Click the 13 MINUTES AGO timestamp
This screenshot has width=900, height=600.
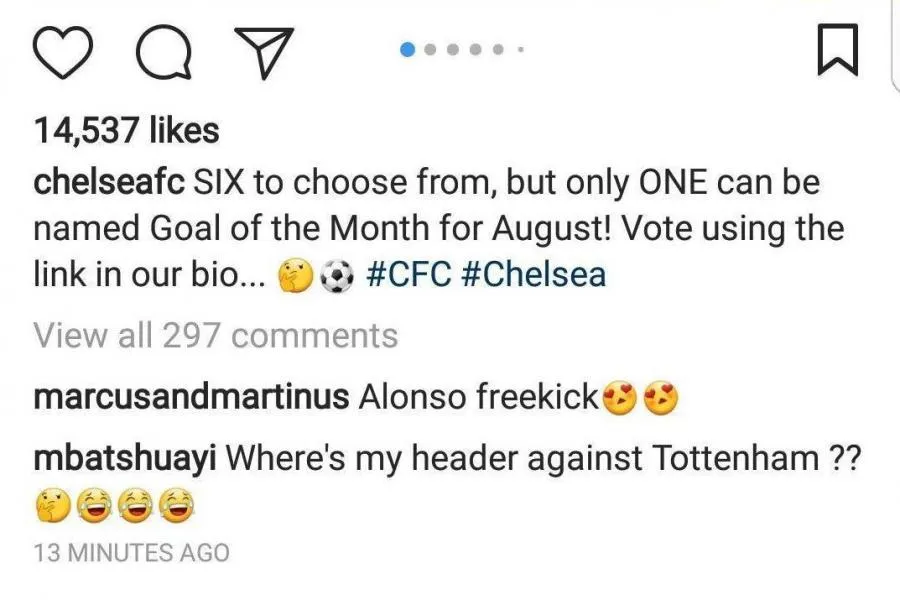pyautogui.click(x=131, y=553)
